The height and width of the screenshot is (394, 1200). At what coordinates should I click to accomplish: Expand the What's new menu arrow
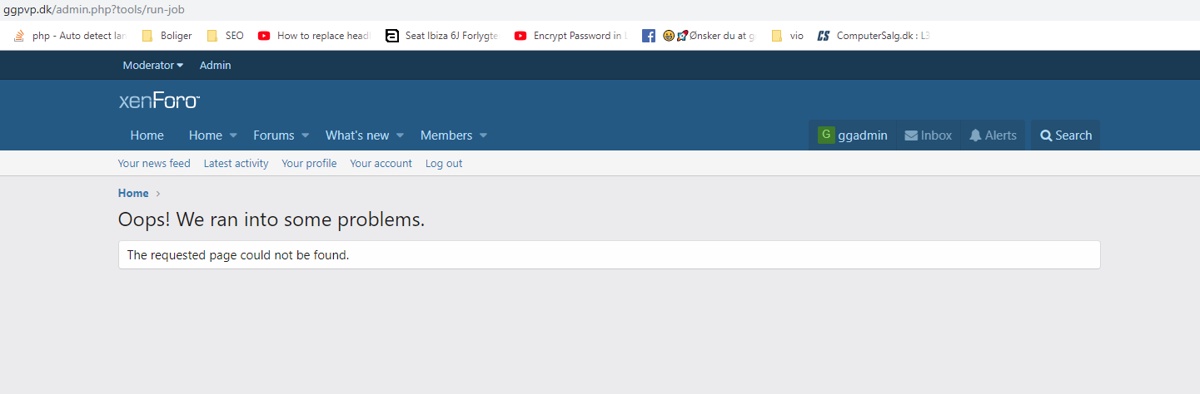click(399, 135)
